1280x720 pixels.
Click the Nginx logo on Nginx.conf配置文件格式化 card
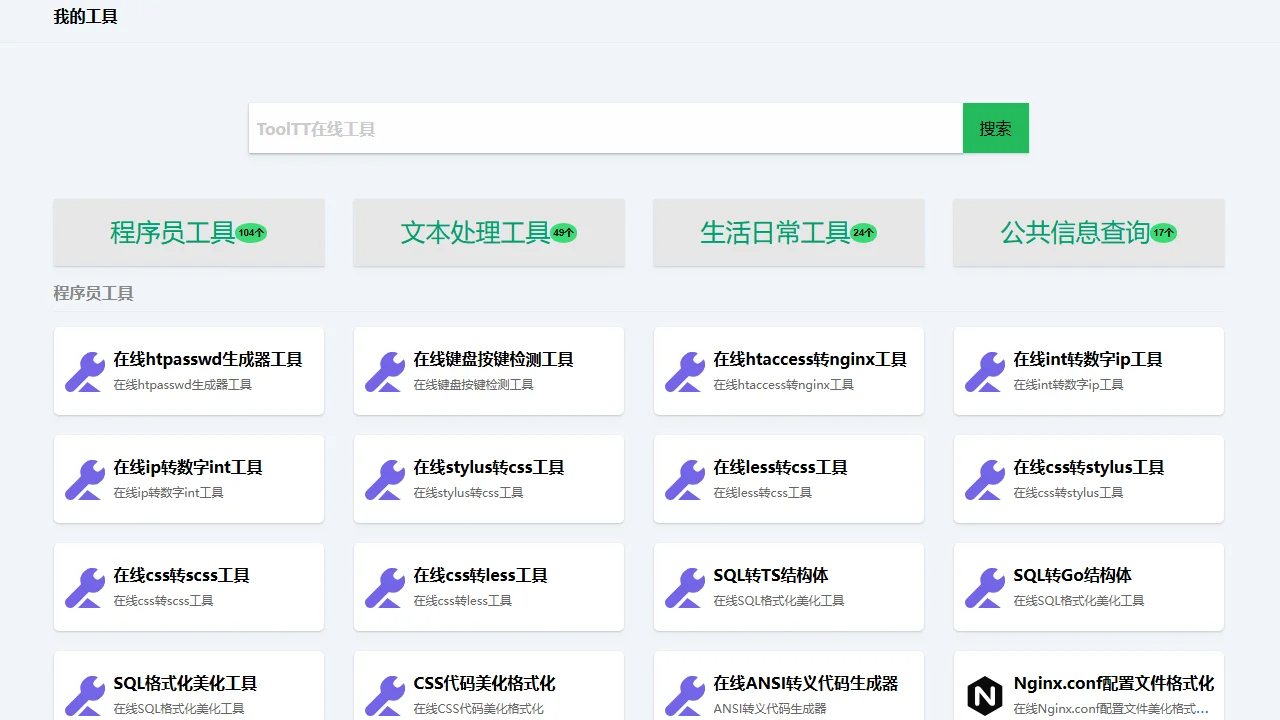(x=984, y=695)
